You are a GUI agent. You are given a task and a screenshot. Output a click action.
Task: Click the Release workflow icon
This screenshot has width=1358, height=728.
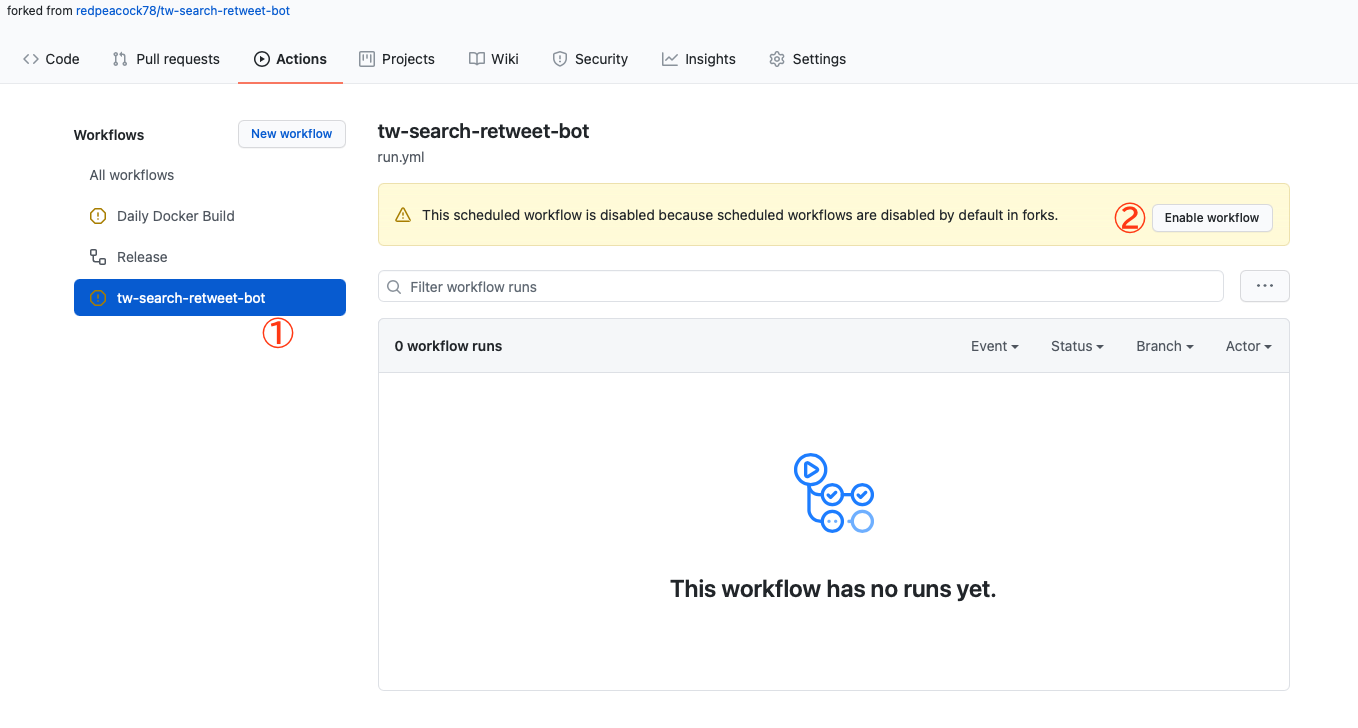(98, 257)
